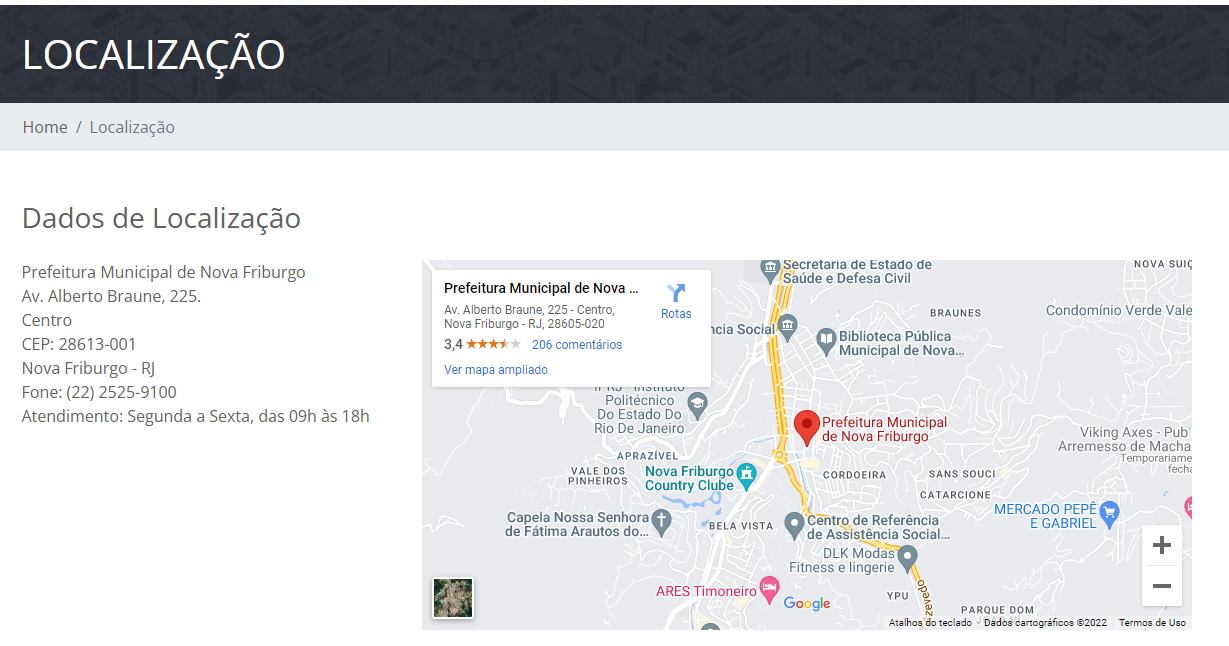Click the red Prefeitura Municipal map pin
The width and height of the screenshot is (1229, 646).
coord(806,427)
